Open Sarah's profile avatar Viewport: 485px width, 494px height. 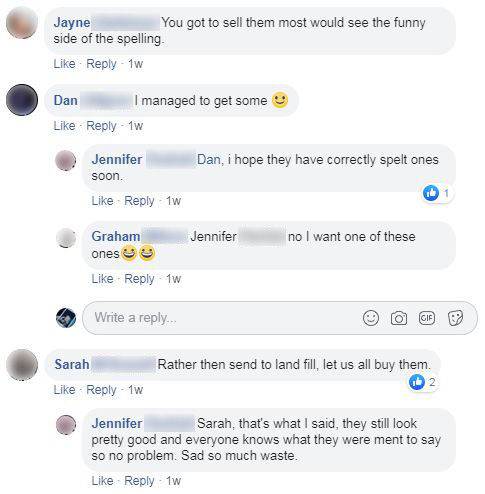point(22,365)
